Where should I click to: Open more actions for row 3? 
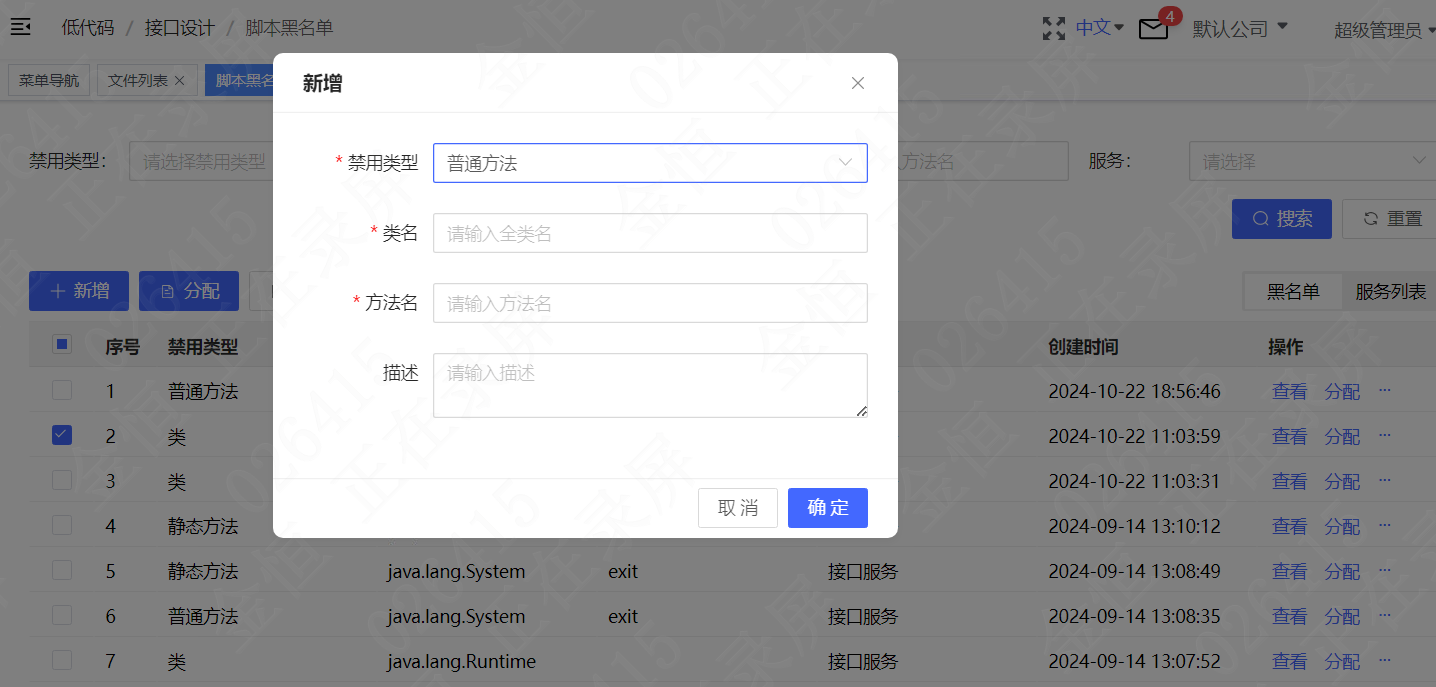[x=1385, y=480]
